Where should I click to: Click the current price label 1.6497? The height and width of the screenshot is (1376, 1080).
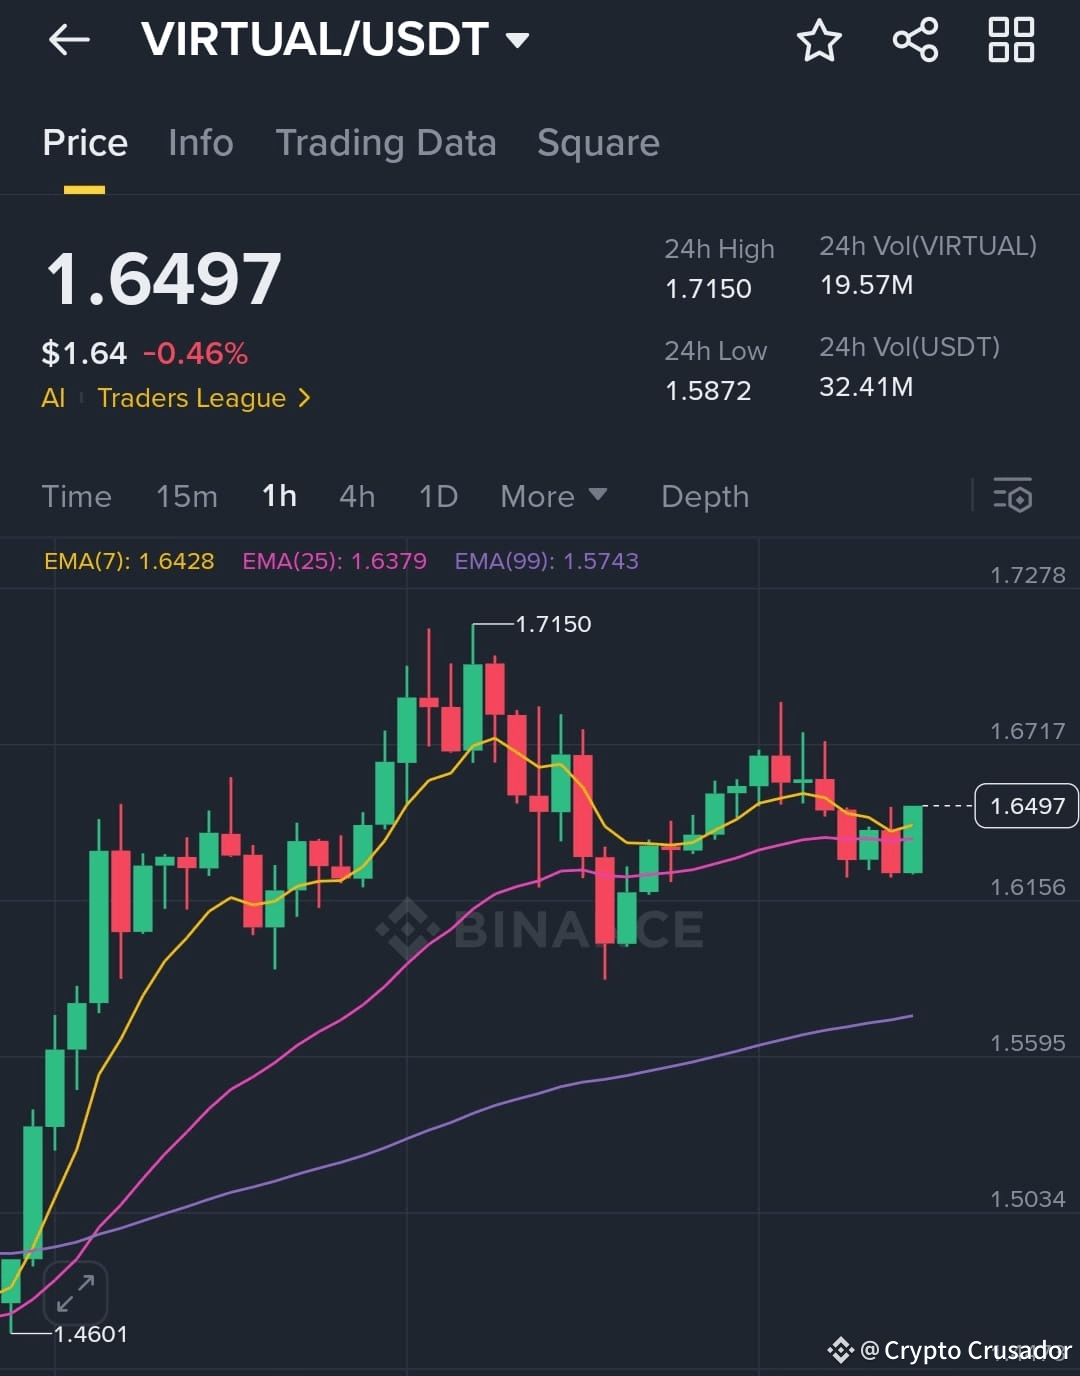1026,806
